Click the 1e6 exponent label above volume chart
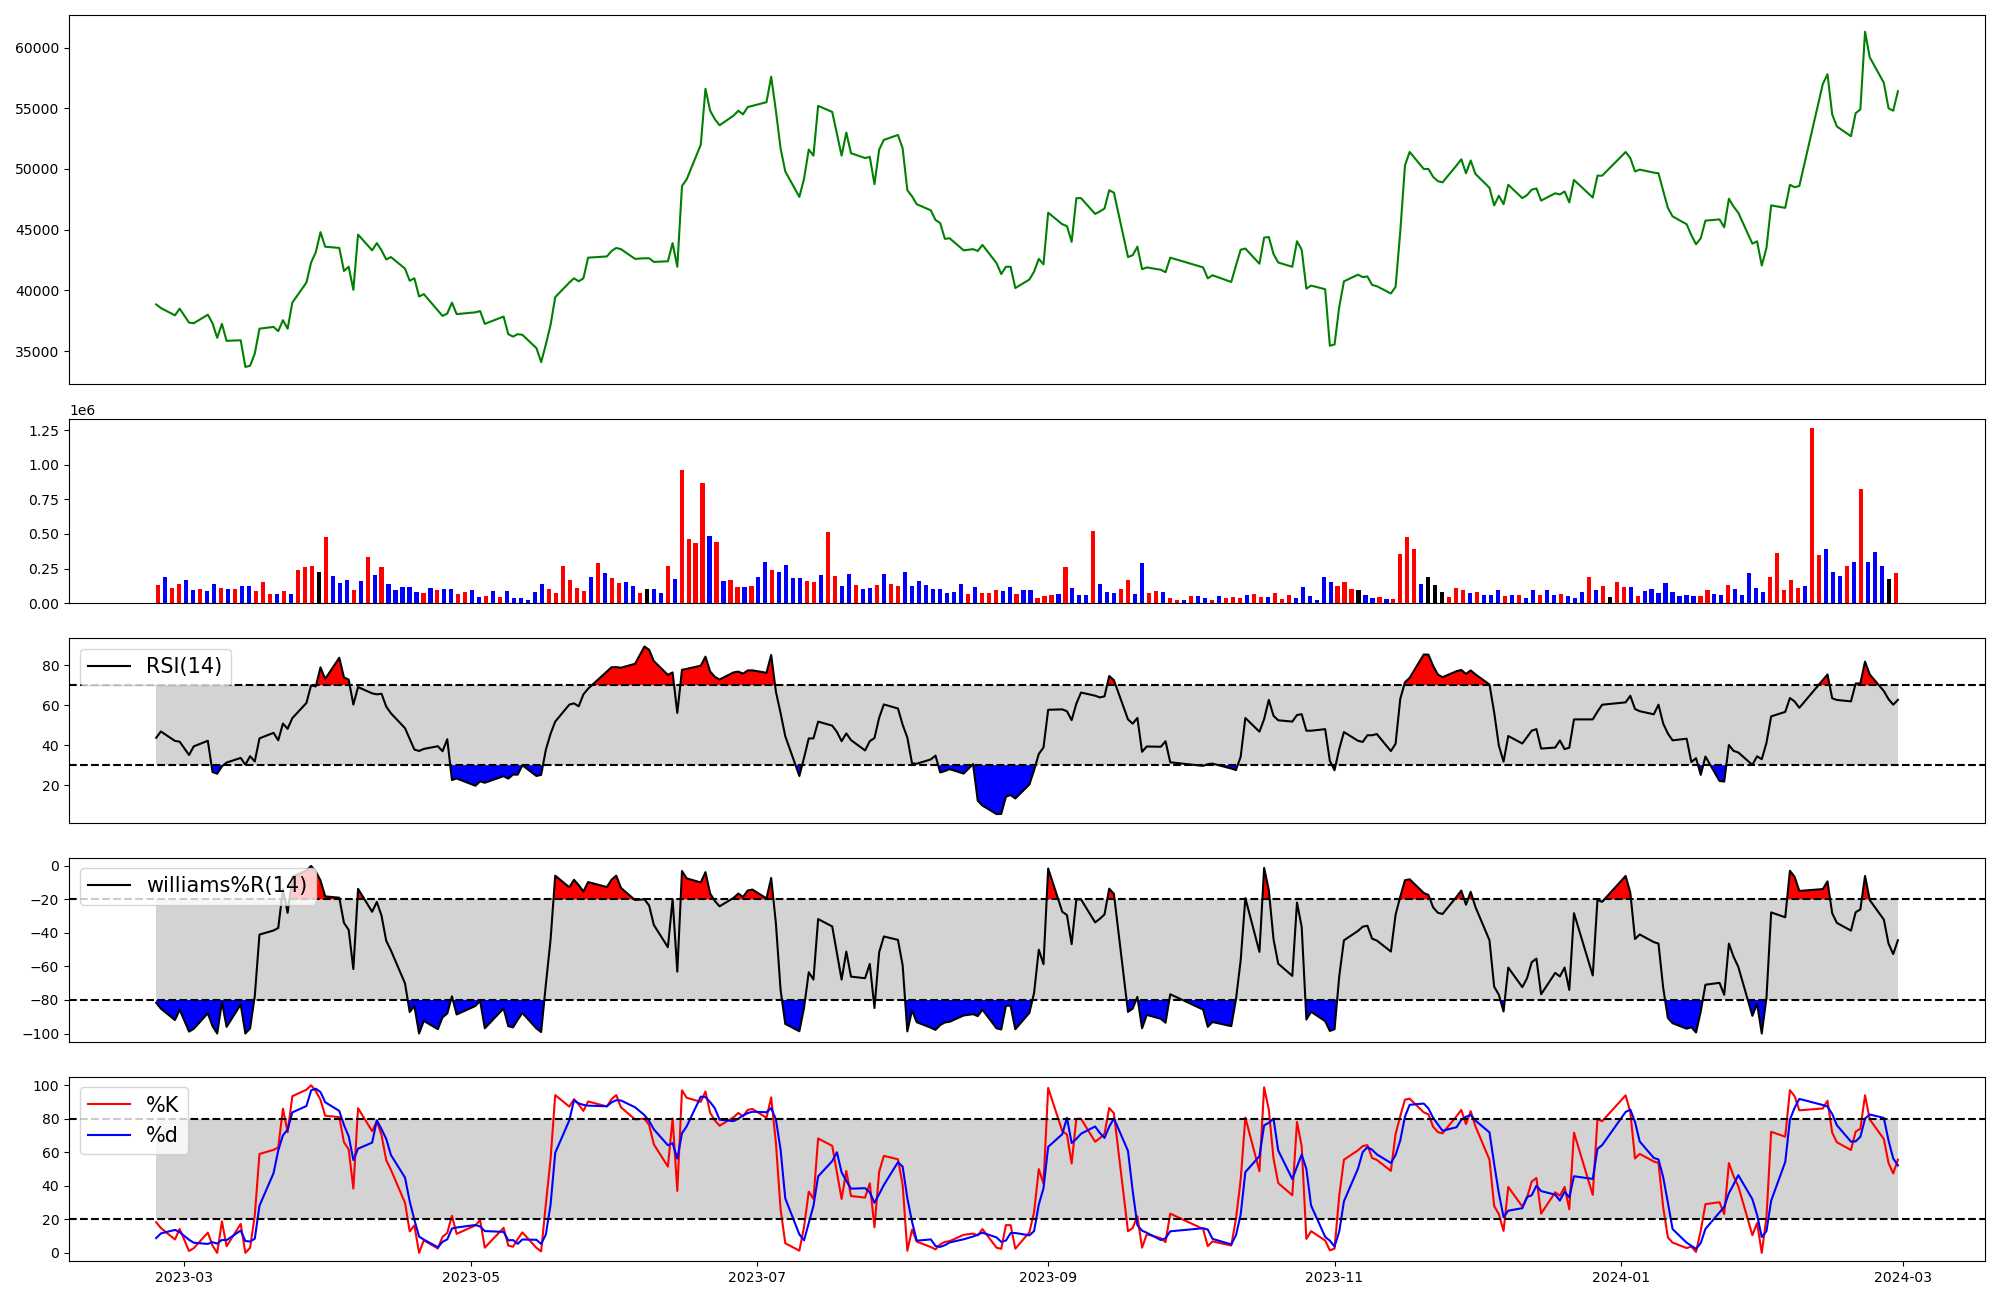 click(82, 411)
